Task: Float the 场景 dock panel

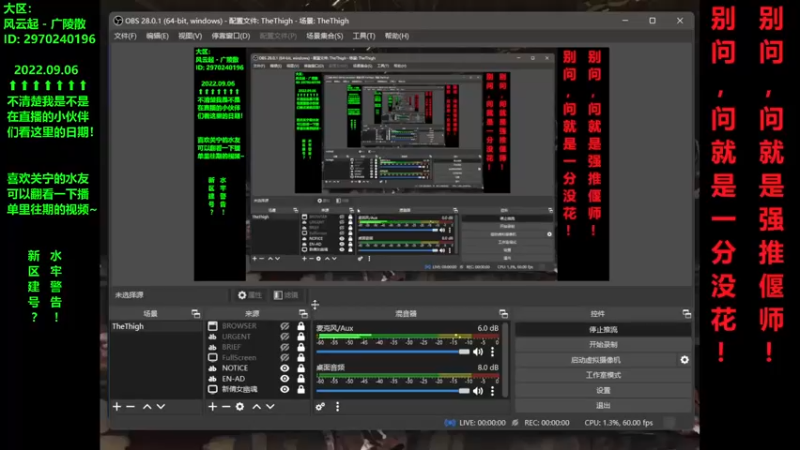Action: pos(195,313)
